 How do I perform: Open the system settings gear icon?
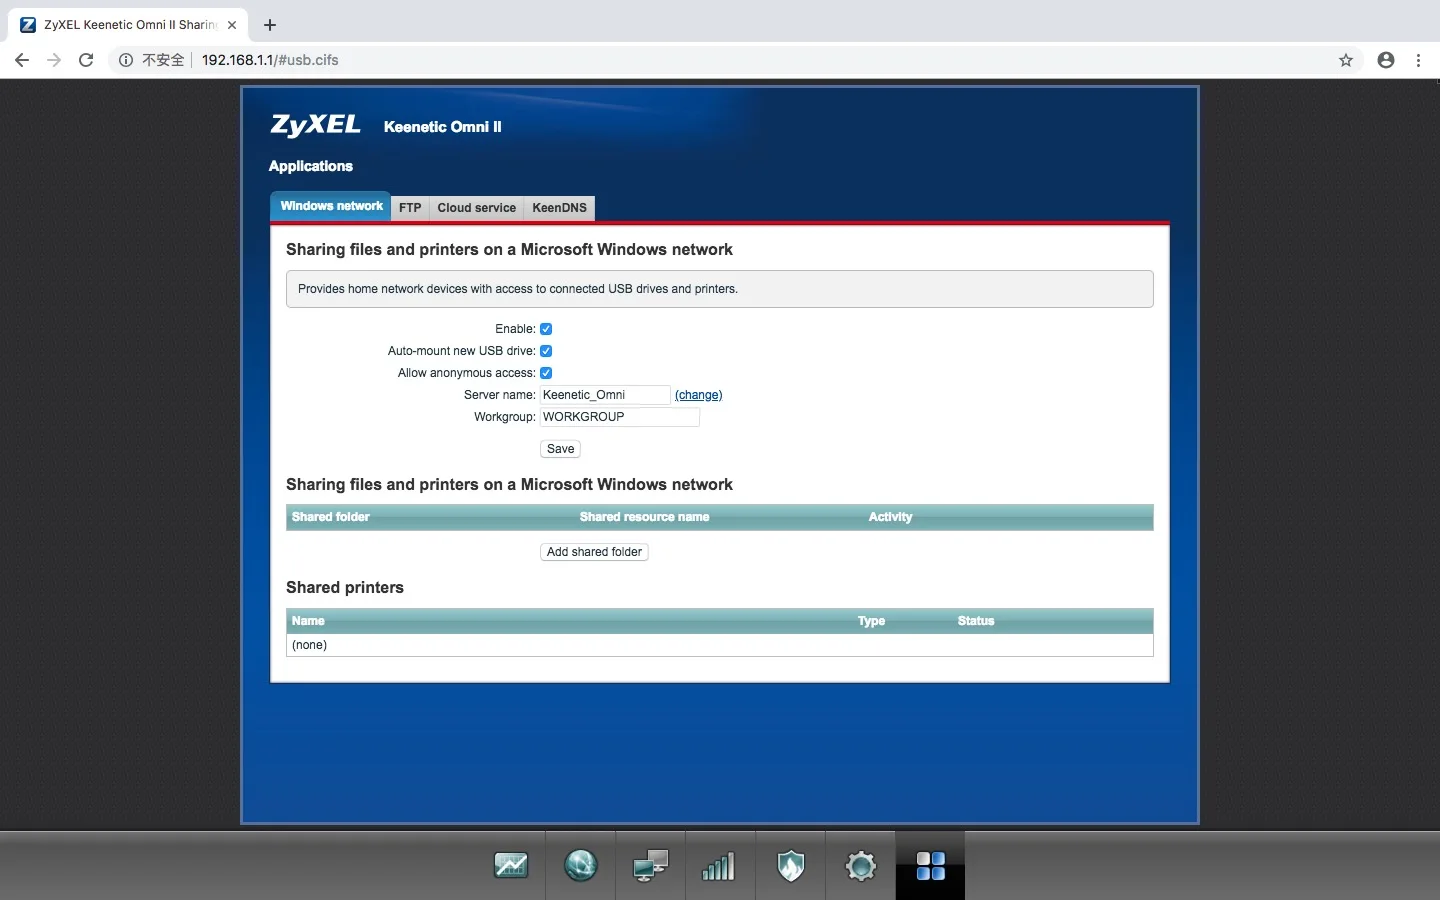[860, 865]
